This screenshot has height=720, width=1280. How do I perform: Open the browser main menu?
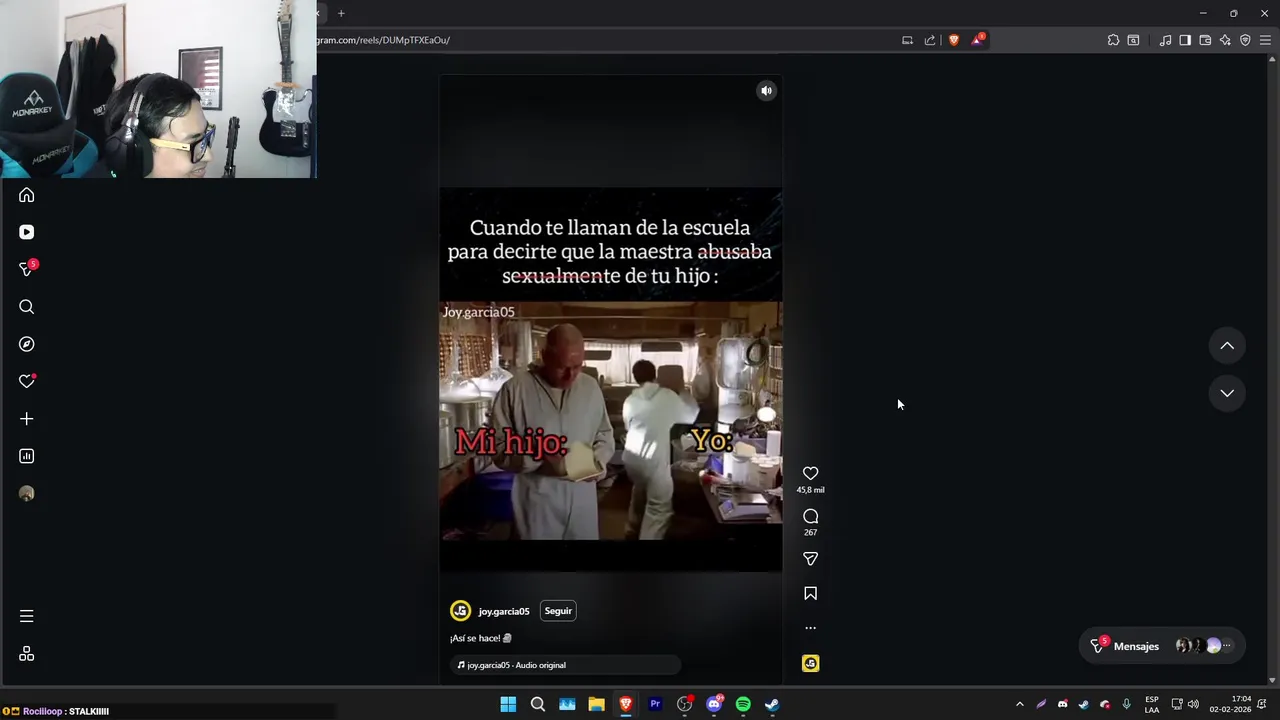point(1265,40)
